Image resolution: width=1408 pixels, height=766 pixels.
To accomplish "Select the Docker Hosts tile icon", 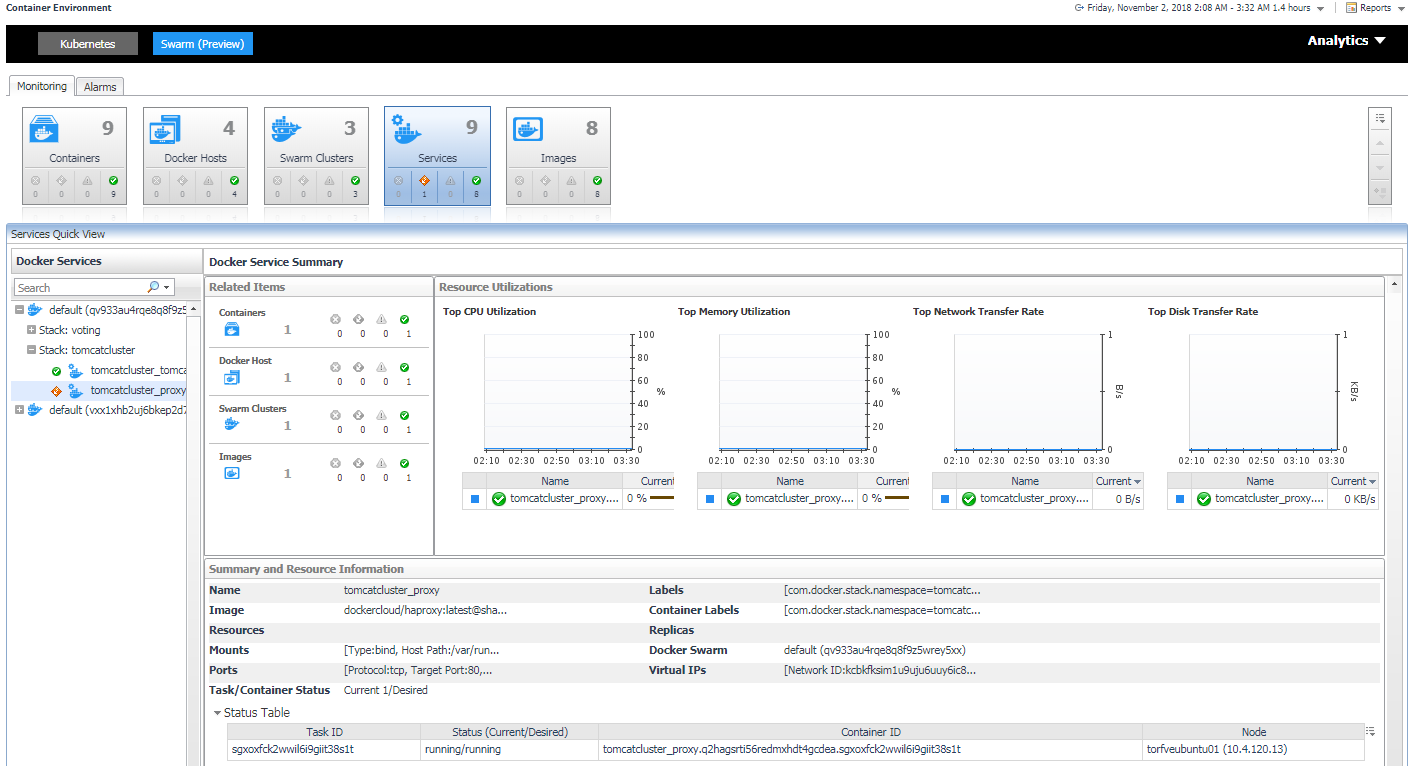I will pyautogui.click(x=164, y=130).
